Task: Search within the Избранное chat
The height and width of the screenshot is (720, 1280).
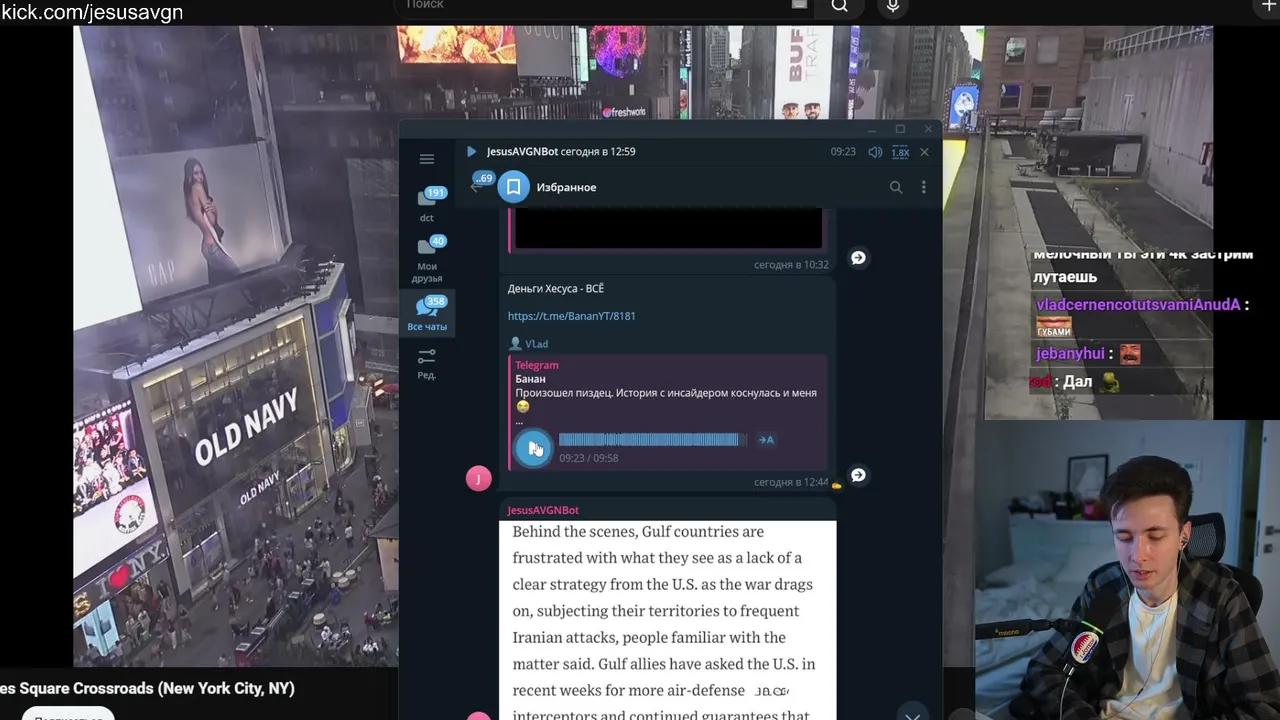Action: [896, 187]
